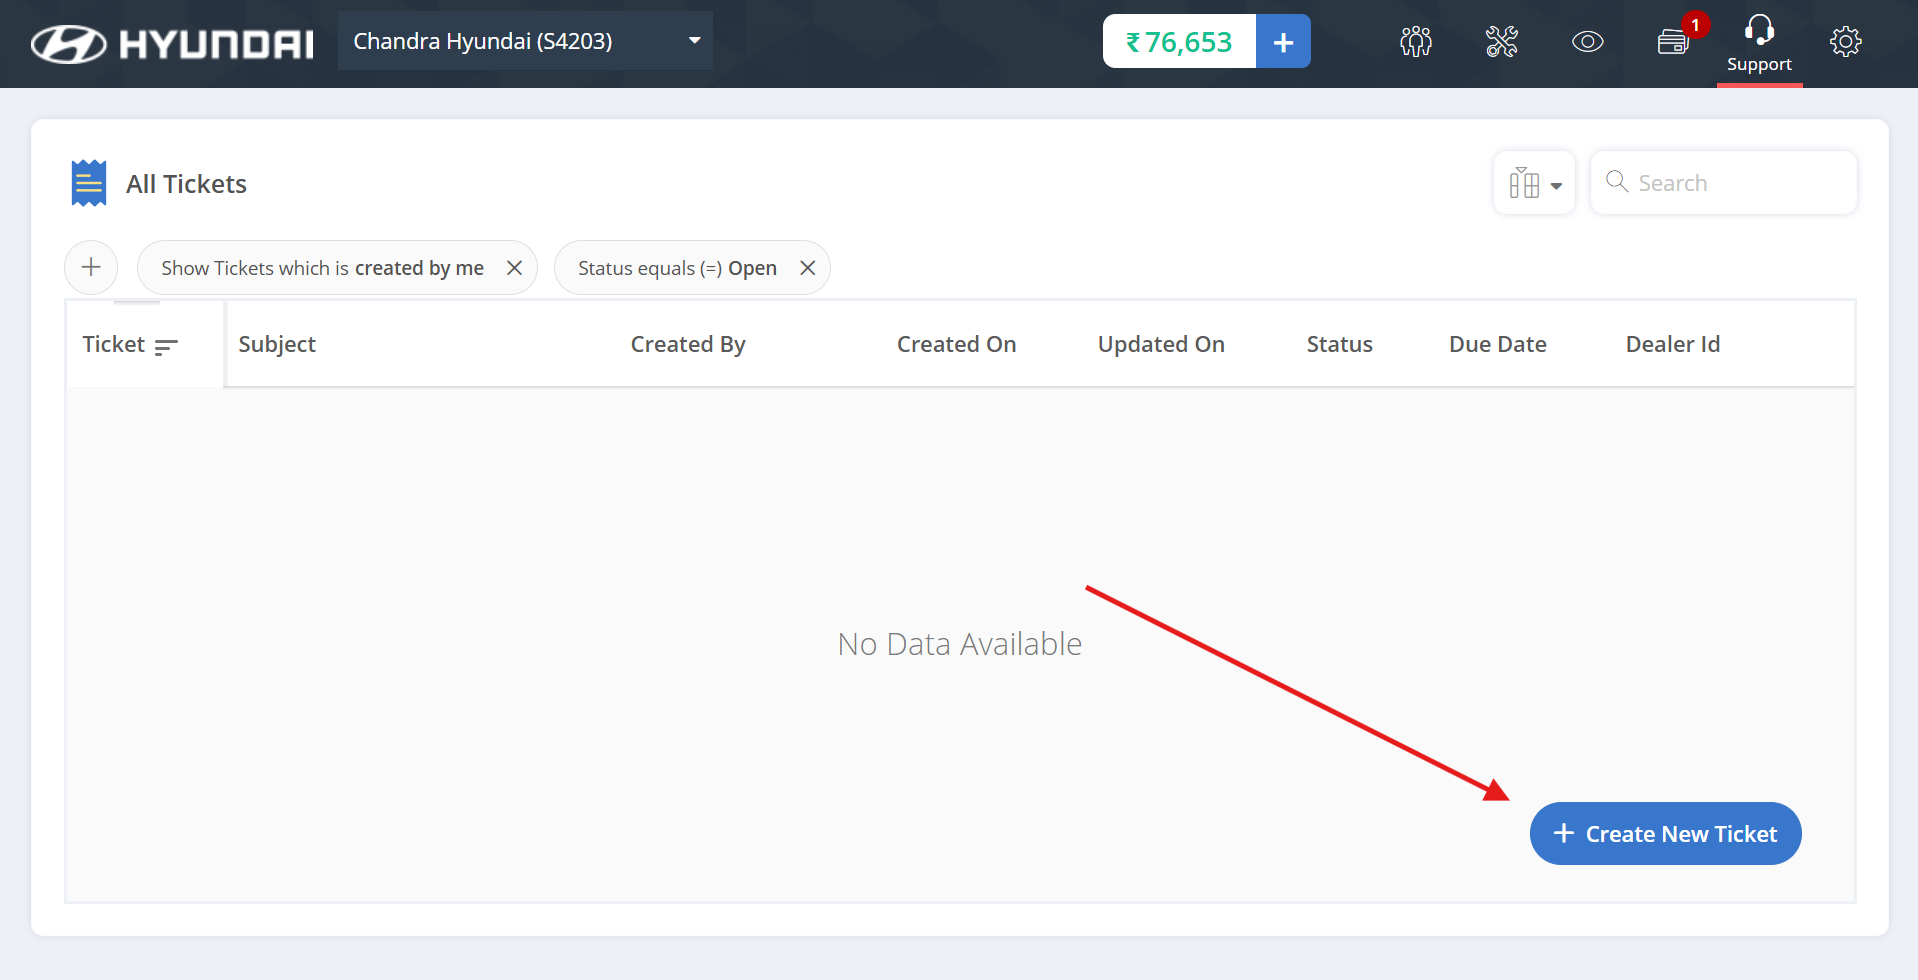This screenshot has width=1918, height=980.
Task: Click the All Tickets page icon
Action: (89, 184)
